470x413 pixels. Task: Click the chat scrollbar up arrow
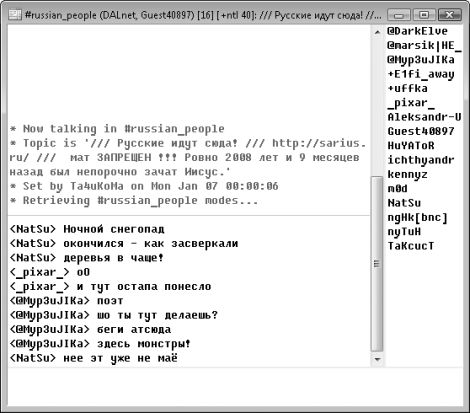coord(377,32)
